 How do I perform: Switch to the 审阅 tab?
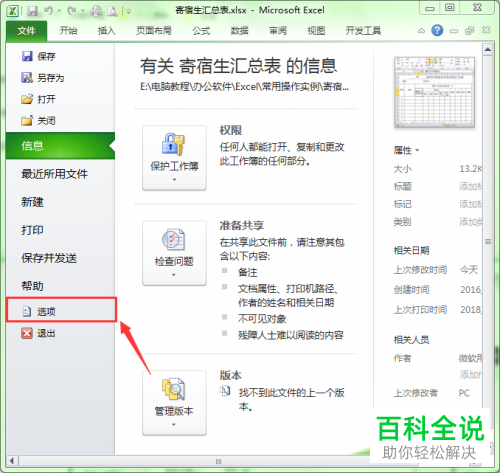click(x=278, y=31)
